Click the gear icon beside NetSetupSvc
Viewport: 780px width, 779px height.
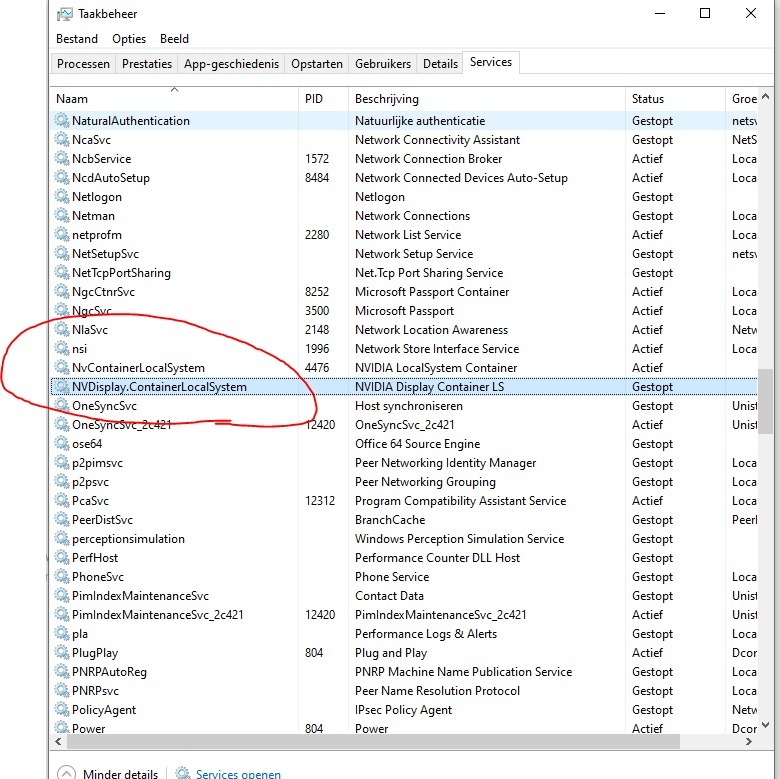click(62, 253)
